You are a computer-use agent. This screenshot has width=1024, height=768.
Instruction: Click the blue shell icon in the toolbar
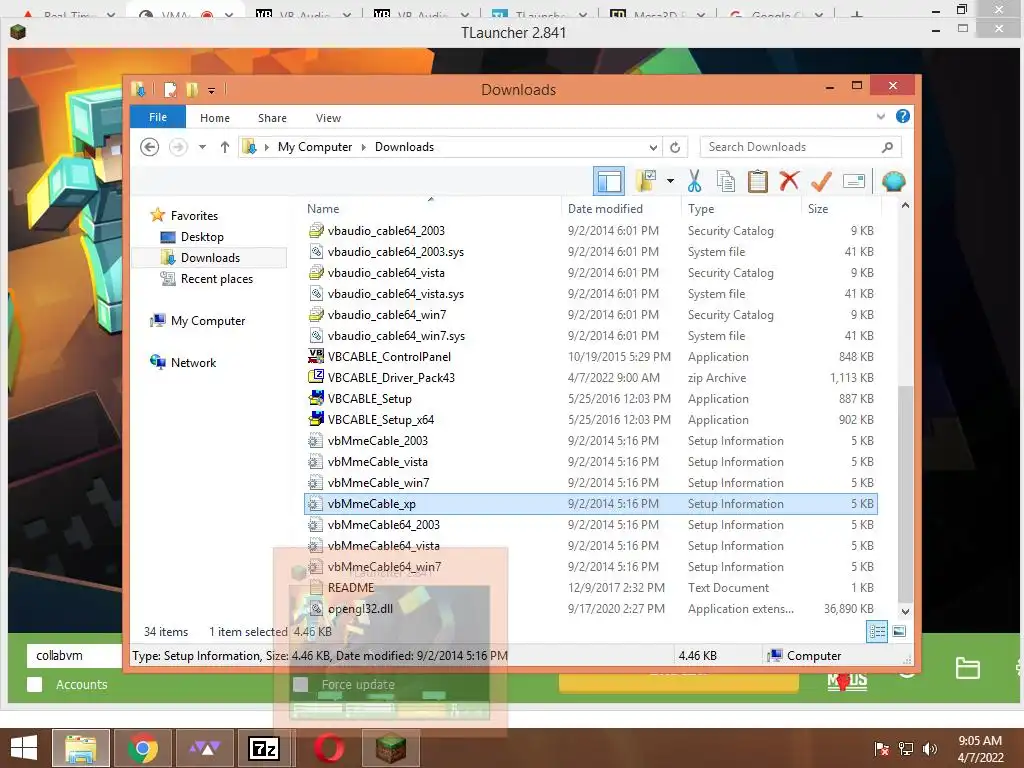pos(893,181)
